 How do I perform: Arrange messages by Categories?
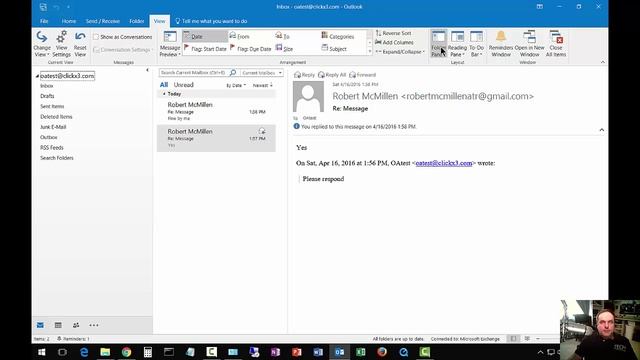(x=338, y=36)
